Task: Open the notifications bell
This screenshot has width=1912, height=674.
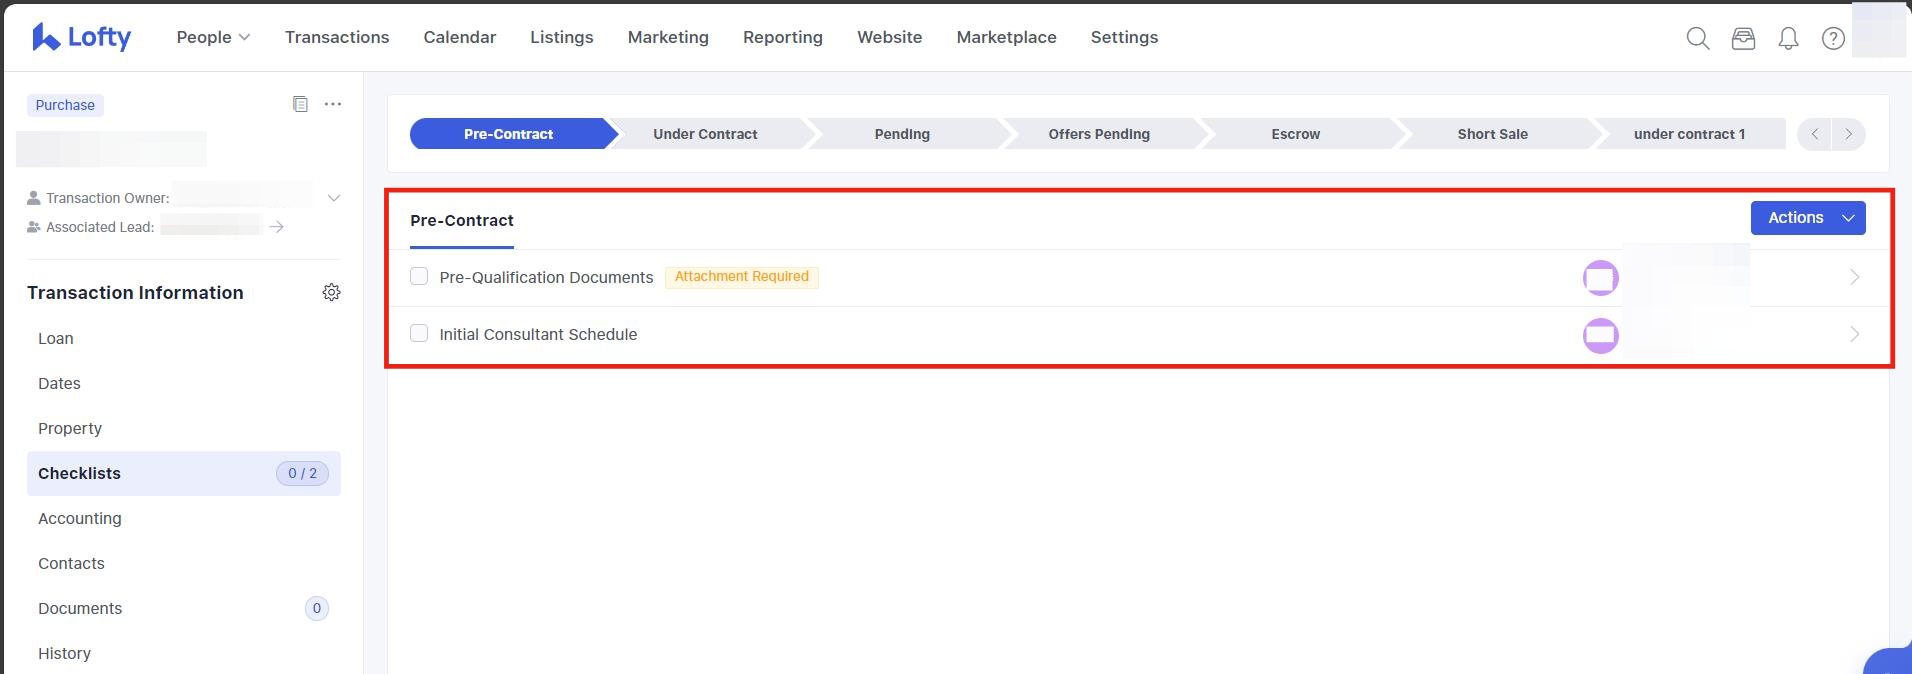Action: 1788,38
